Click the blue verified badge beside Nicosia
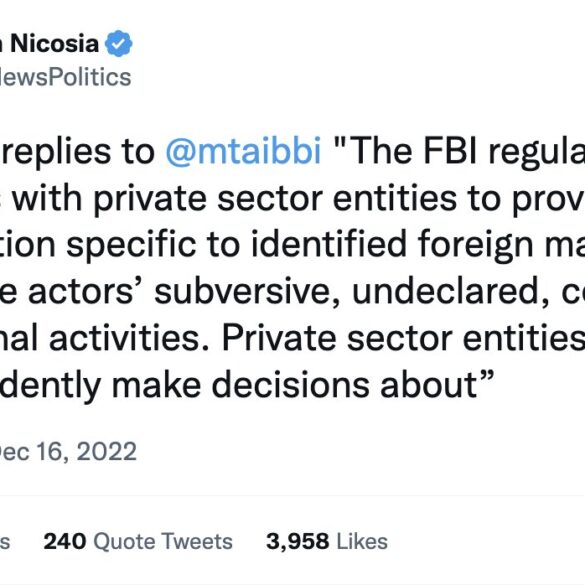This screenshot has height=585, width=585. (119, 43)
